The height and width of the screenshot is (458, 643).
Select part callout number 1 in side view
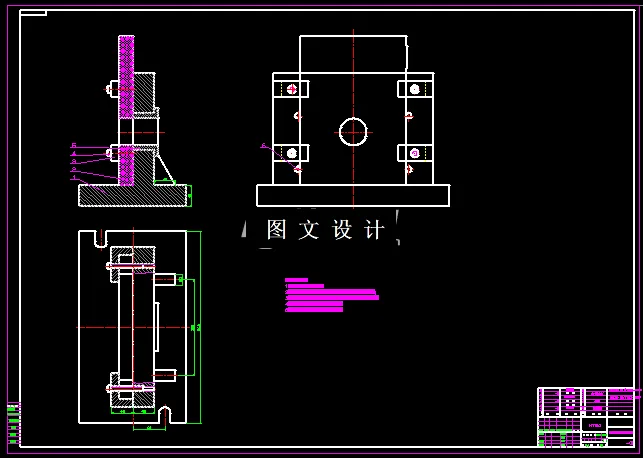click(74, 178)
